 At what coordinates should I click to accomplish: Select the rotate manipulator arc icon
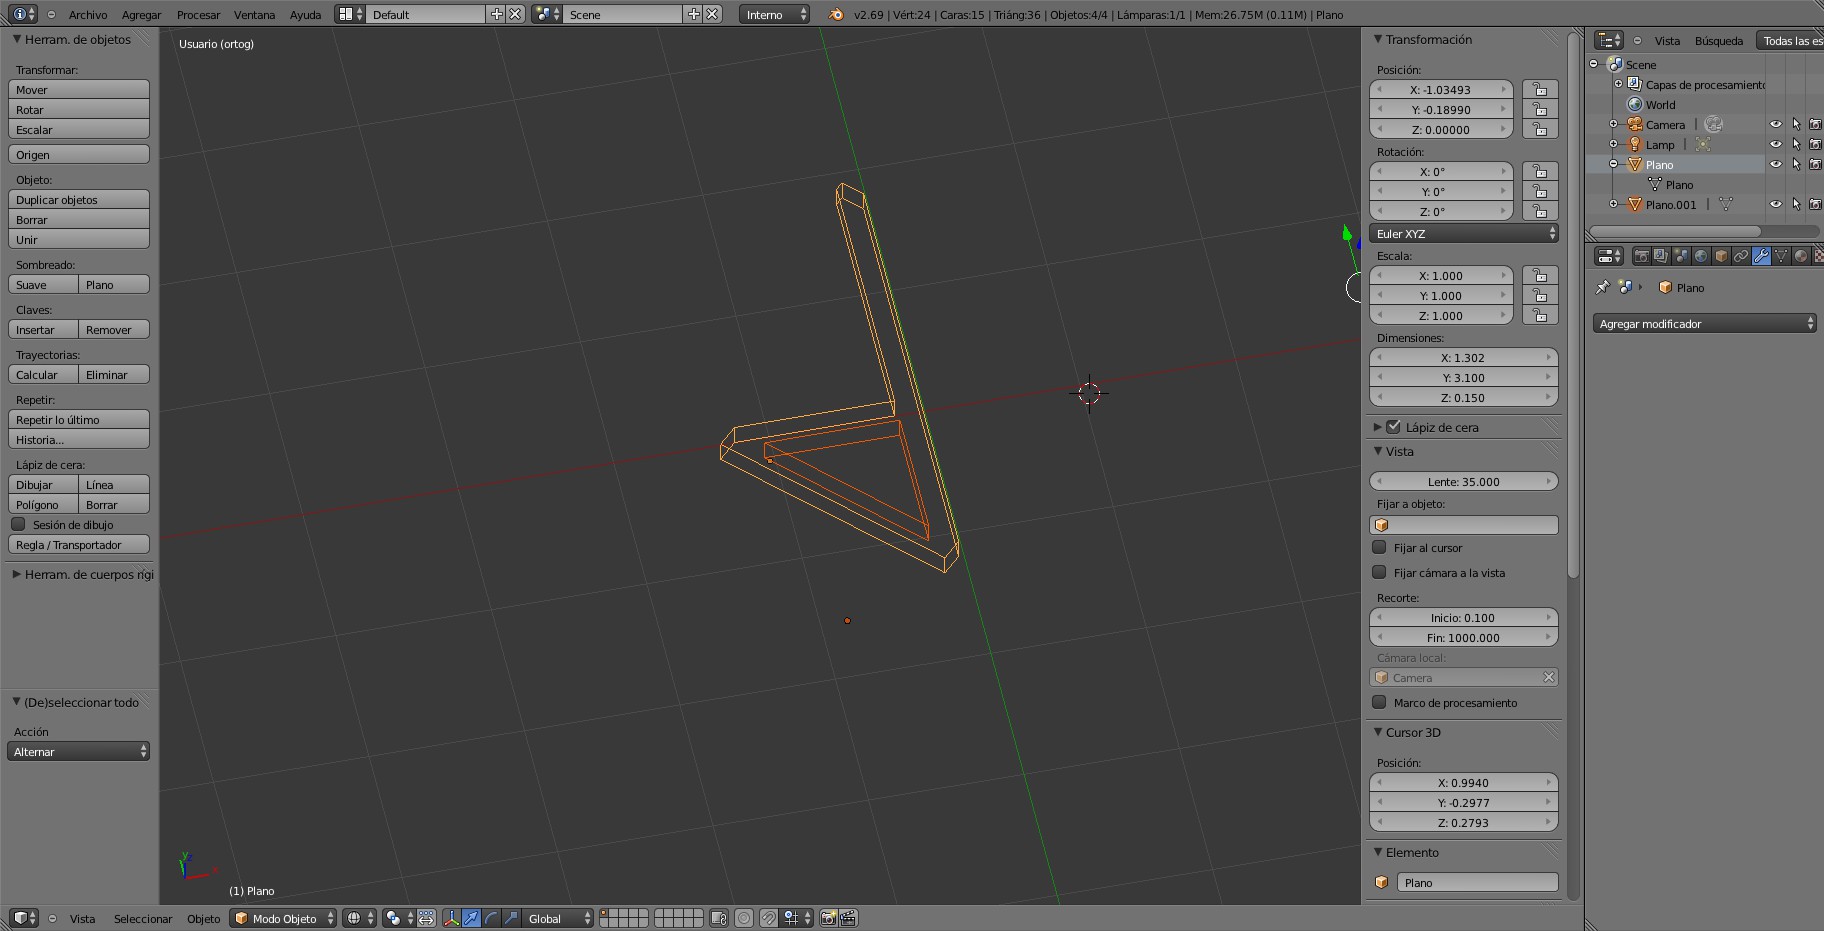491,918
